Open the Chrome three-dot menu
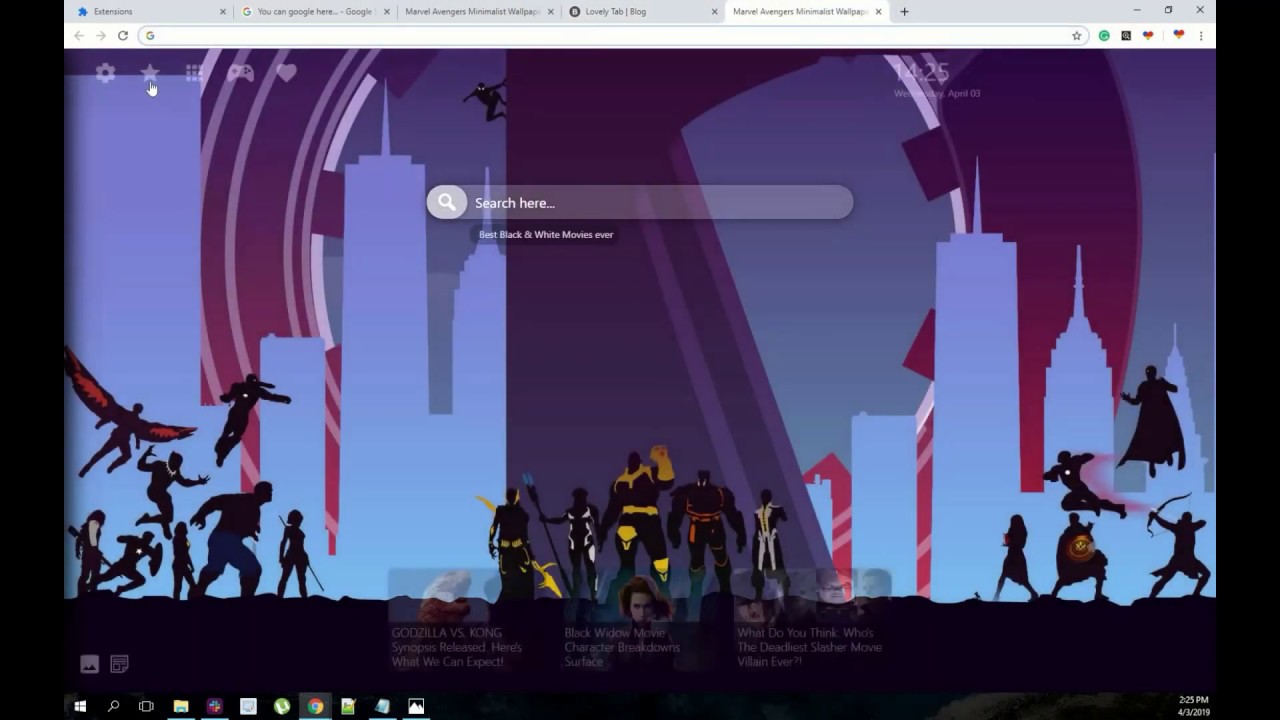Image resolution: width=1280 pixels, height=720 pixels. [x=1200, y=35]
